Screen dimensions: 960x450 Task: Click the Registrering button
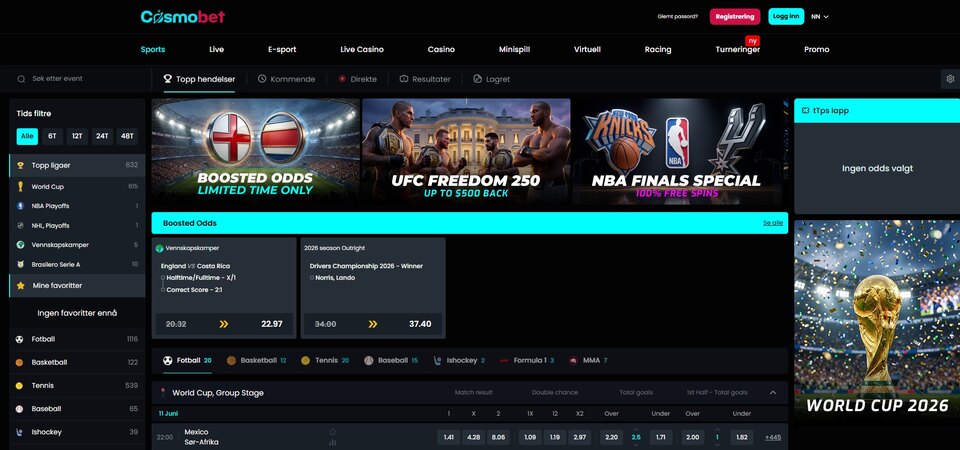735,17
